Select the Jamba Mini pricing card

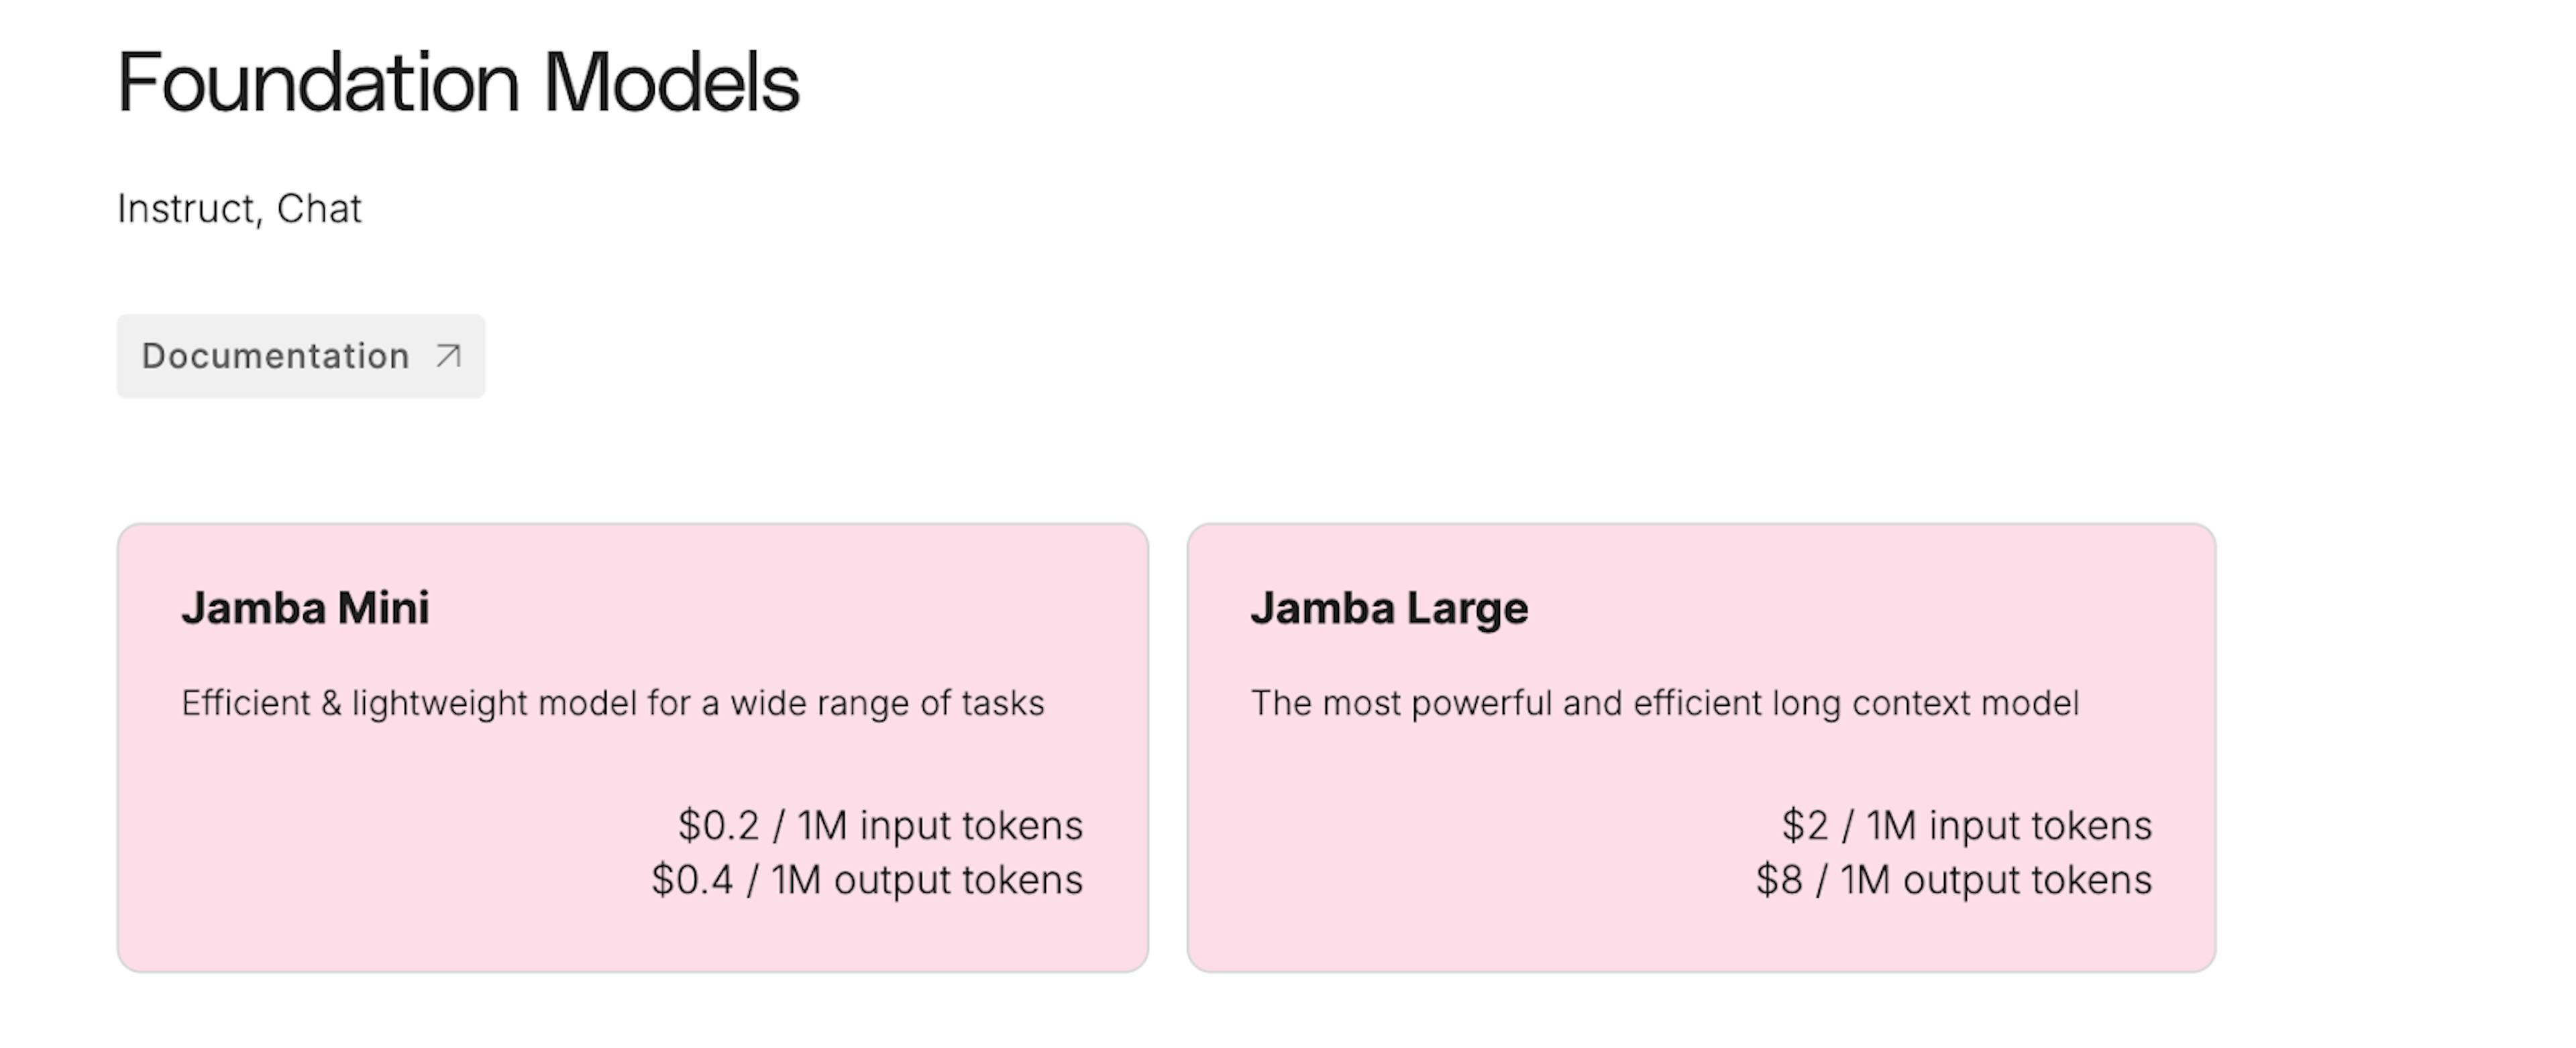pyautogui.click(x=633, y=747)
